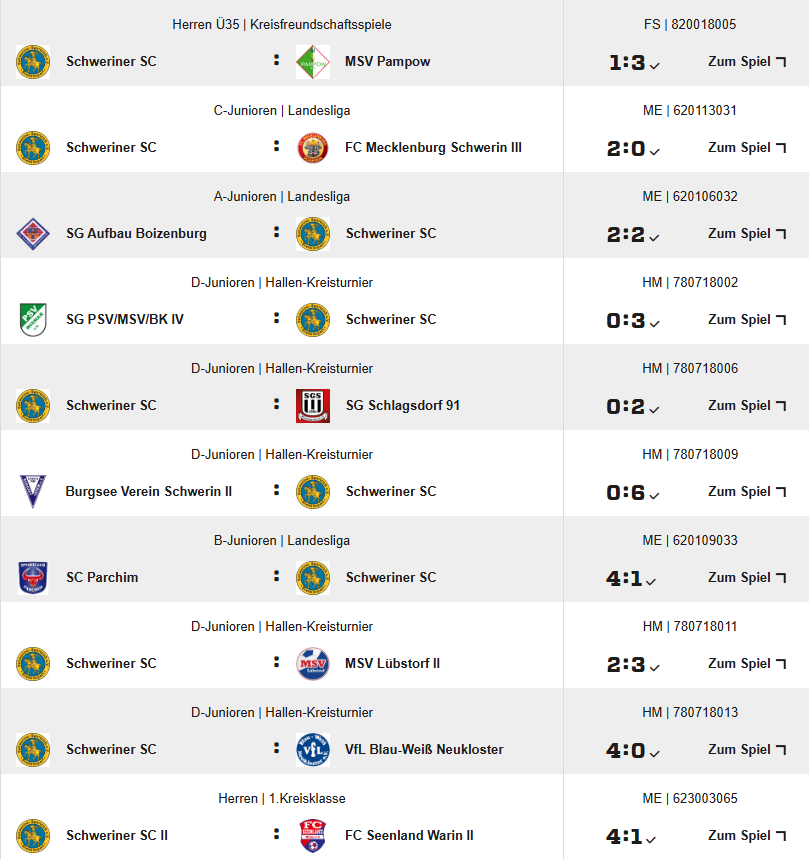The width and height of the screenshot is (809, 859).
Task: Click the 4:0 match result
Action: (626, 750)
